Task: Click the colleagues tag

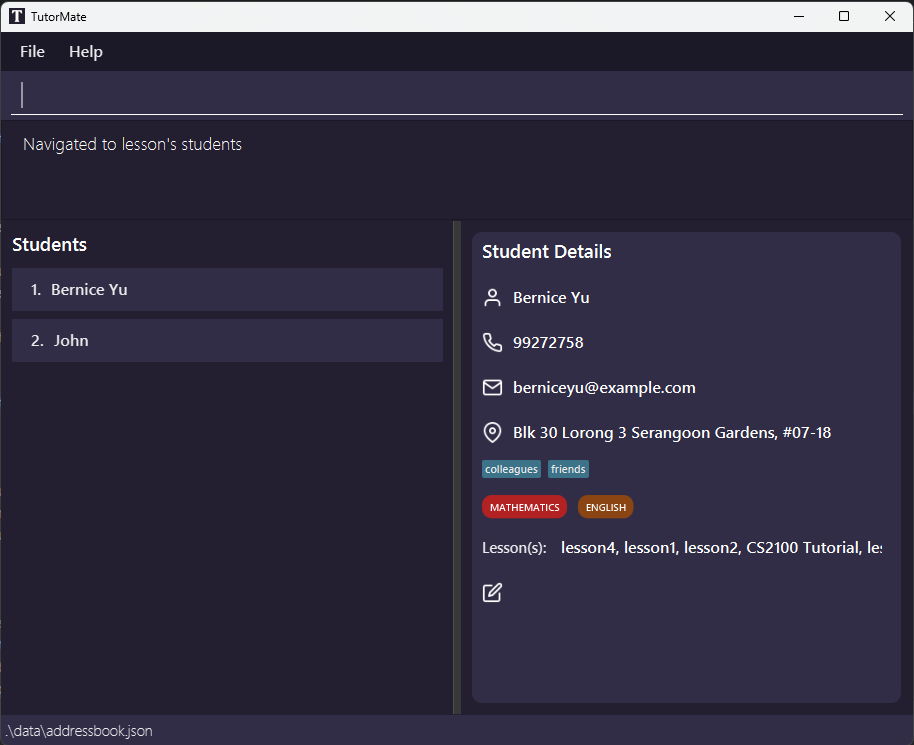Action: [x=511, y=469]
